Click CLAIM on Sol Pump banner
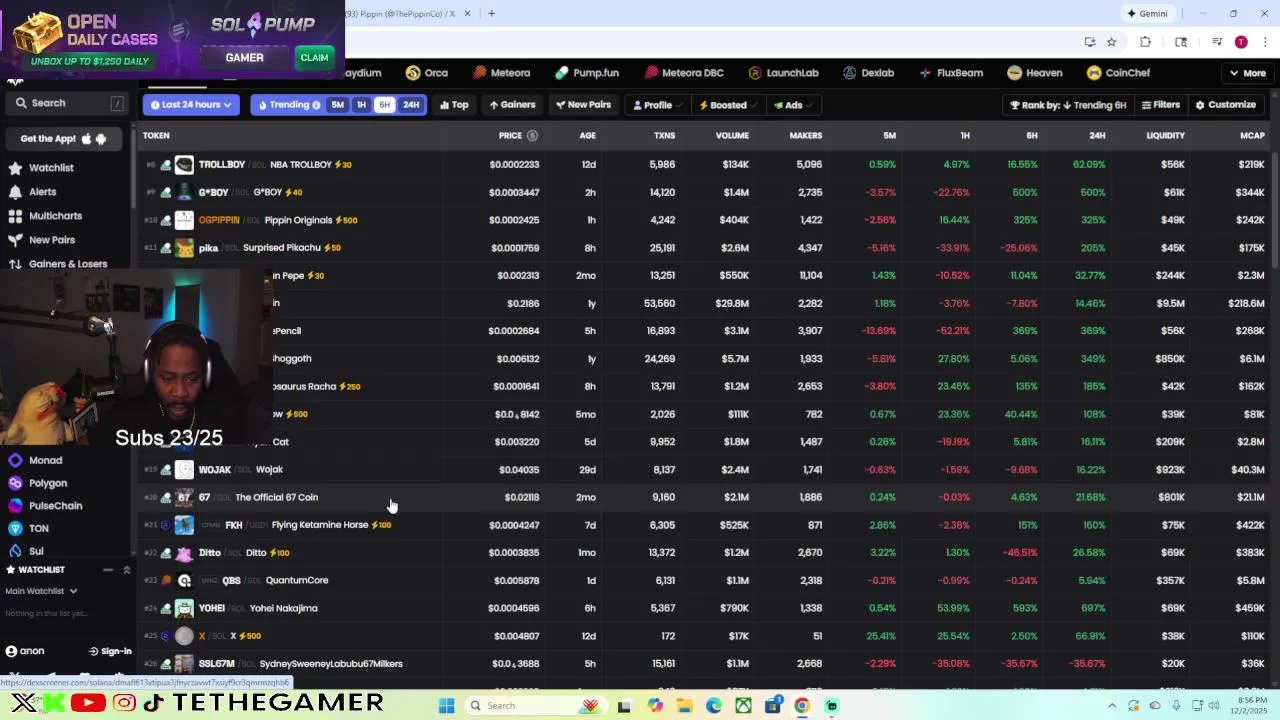The image size is (1280, 720). point(314,58)
